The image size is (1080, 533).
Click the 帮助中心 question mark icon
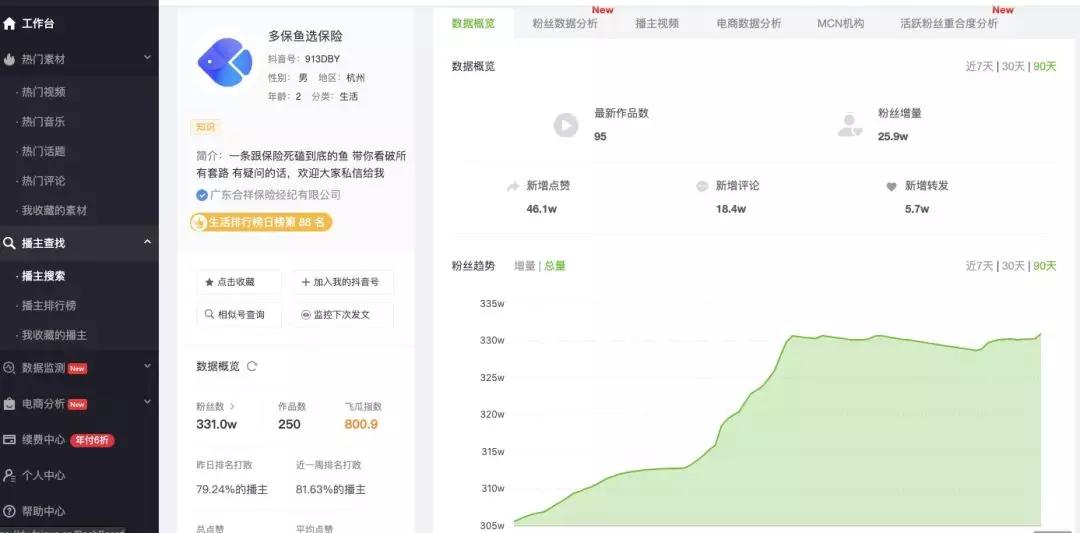tap(9, 511)
